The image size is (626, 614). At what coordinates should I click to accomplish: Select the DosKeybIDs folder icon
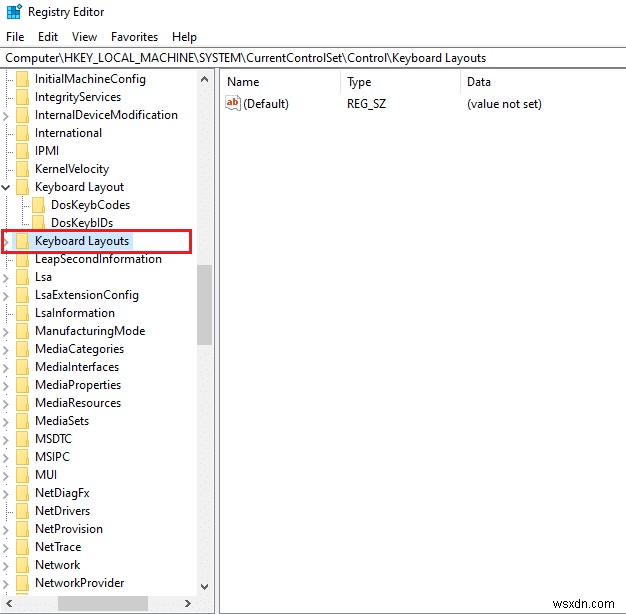click(38, 222)
